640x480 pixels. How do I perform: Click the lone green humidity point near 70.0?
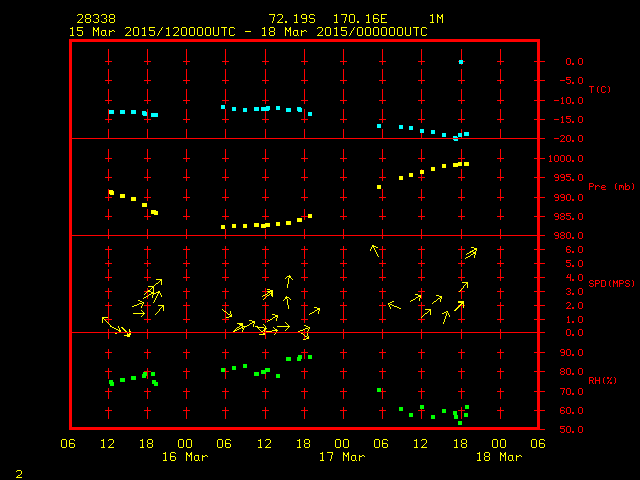click(379, 390)
